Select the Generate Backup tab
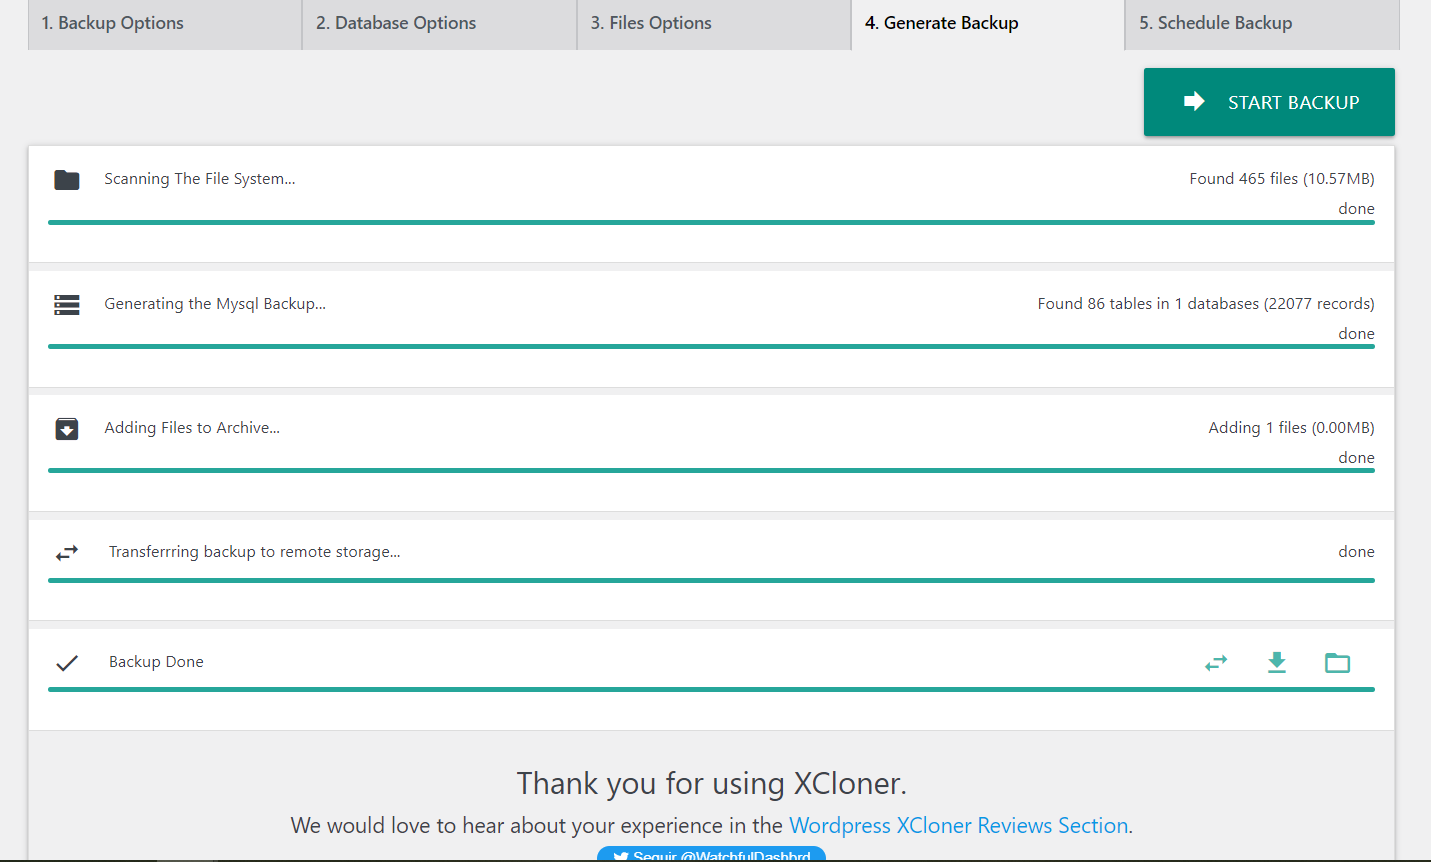Screen dimensions: 1431x862 988,24
